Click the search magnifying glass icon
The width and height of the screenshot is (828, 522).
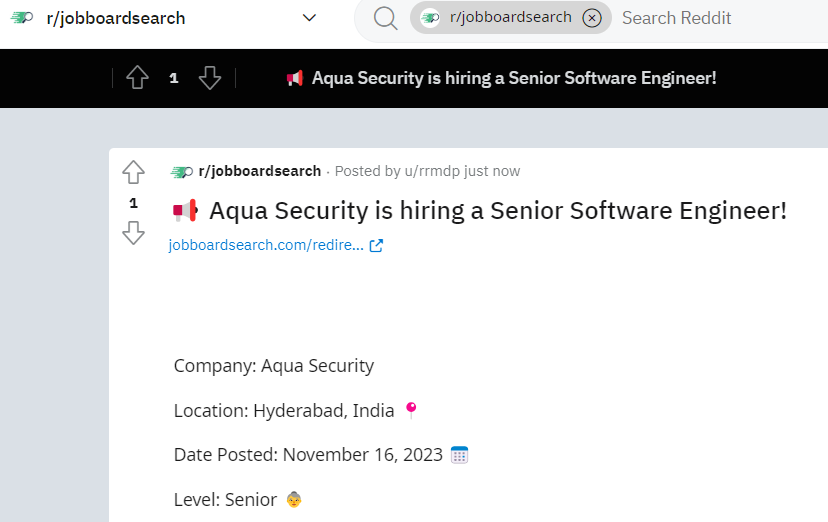pyautogui.click(x=385, y=18)
